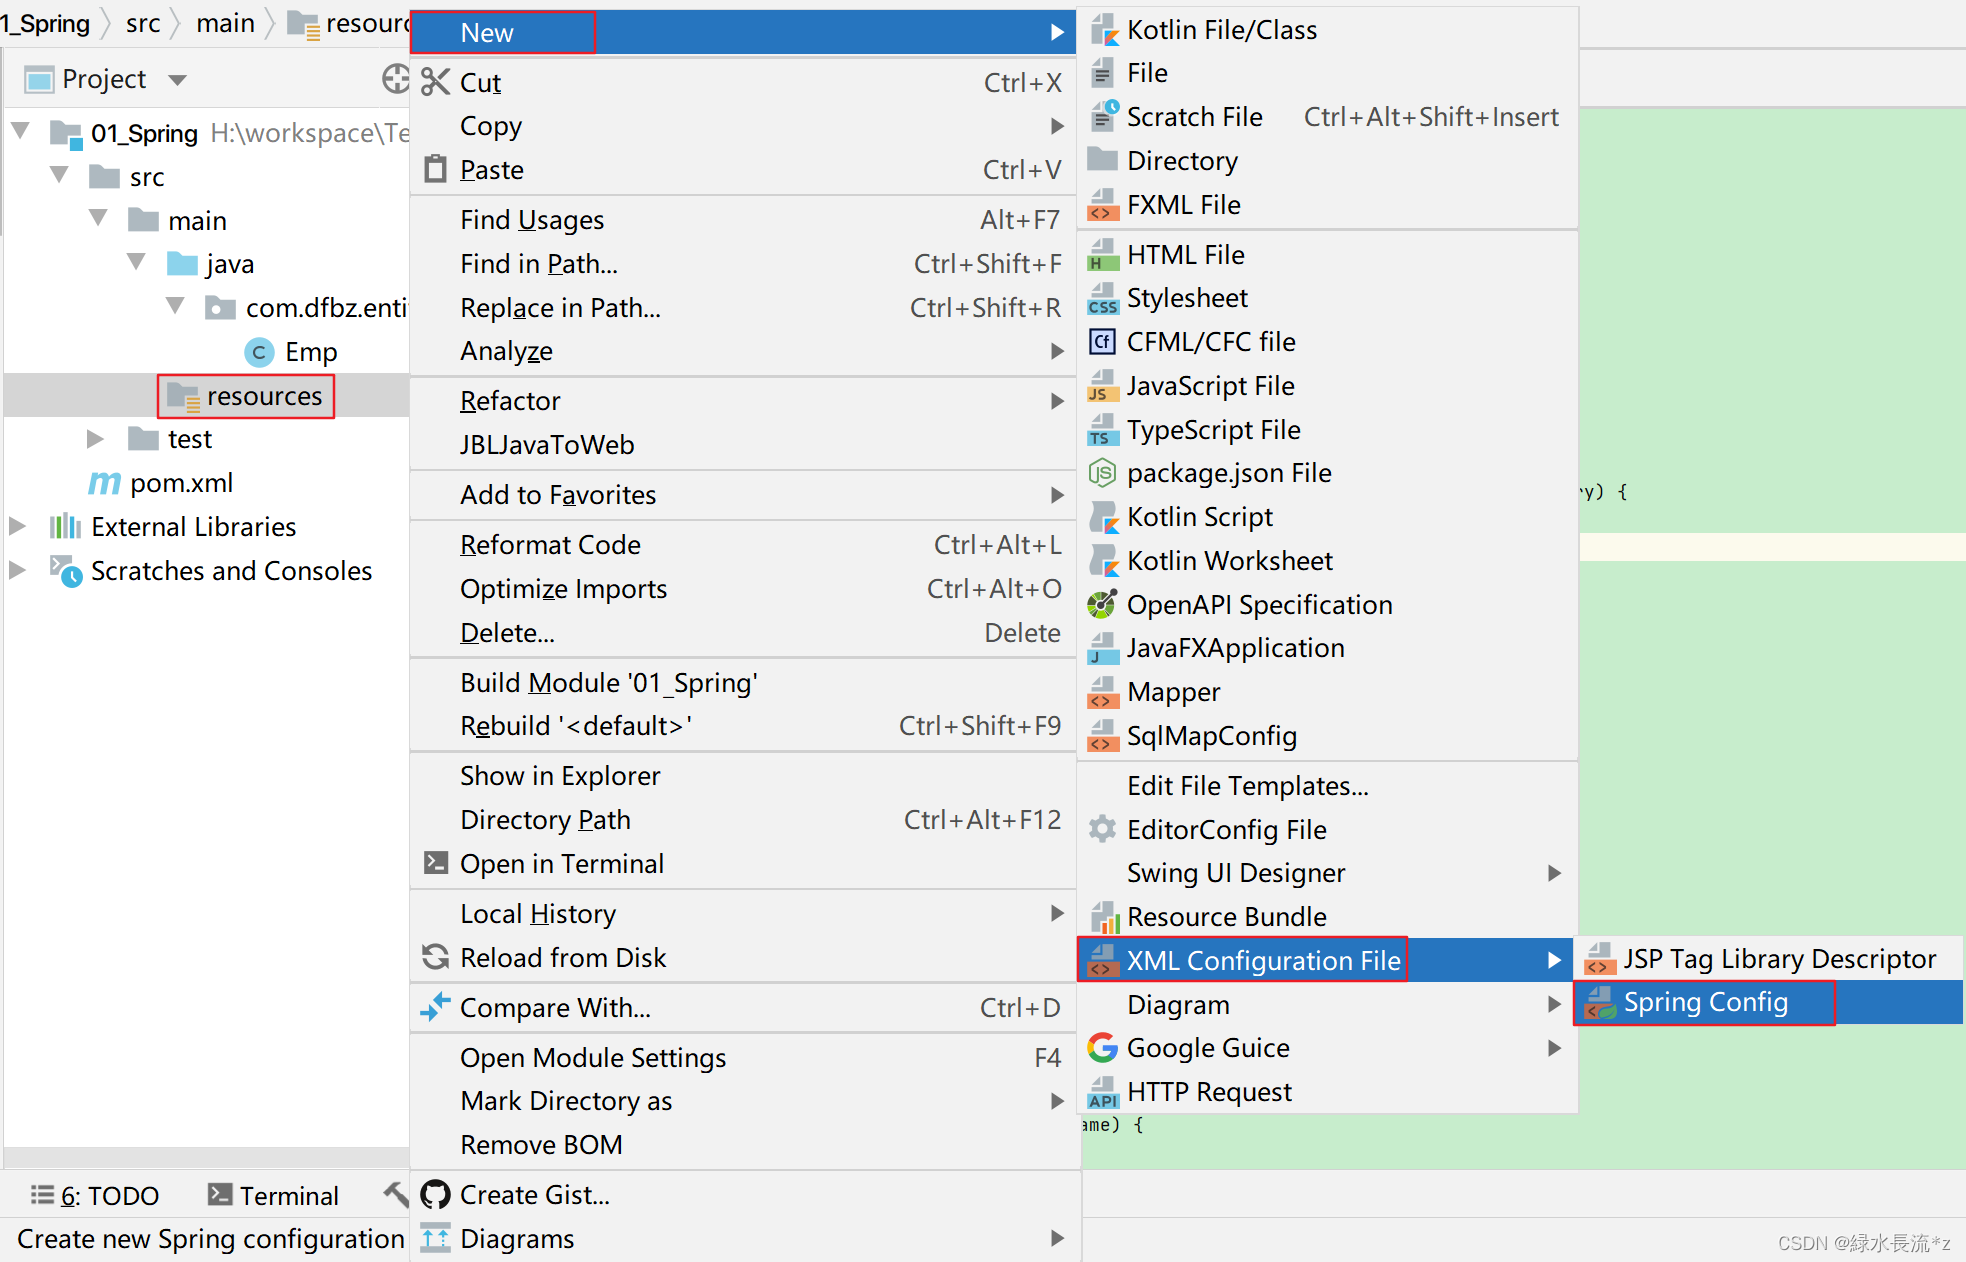
Task: Open the 6: TODO tool window
Action: click(95, 1196)
